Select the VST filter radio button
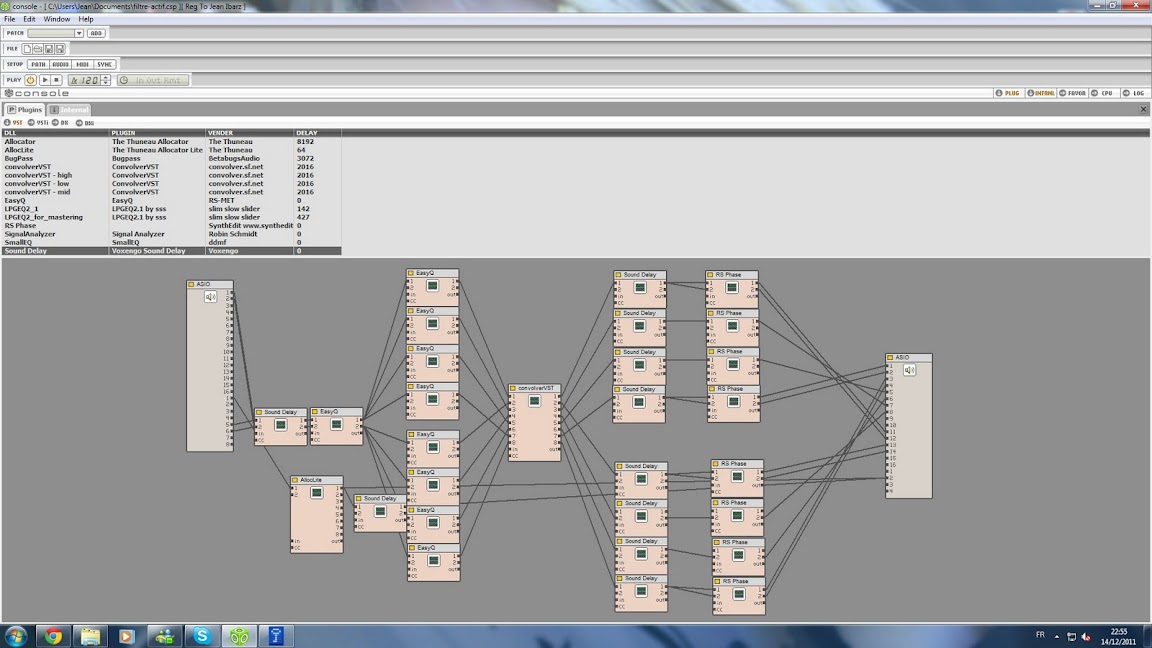 [7, 123]
